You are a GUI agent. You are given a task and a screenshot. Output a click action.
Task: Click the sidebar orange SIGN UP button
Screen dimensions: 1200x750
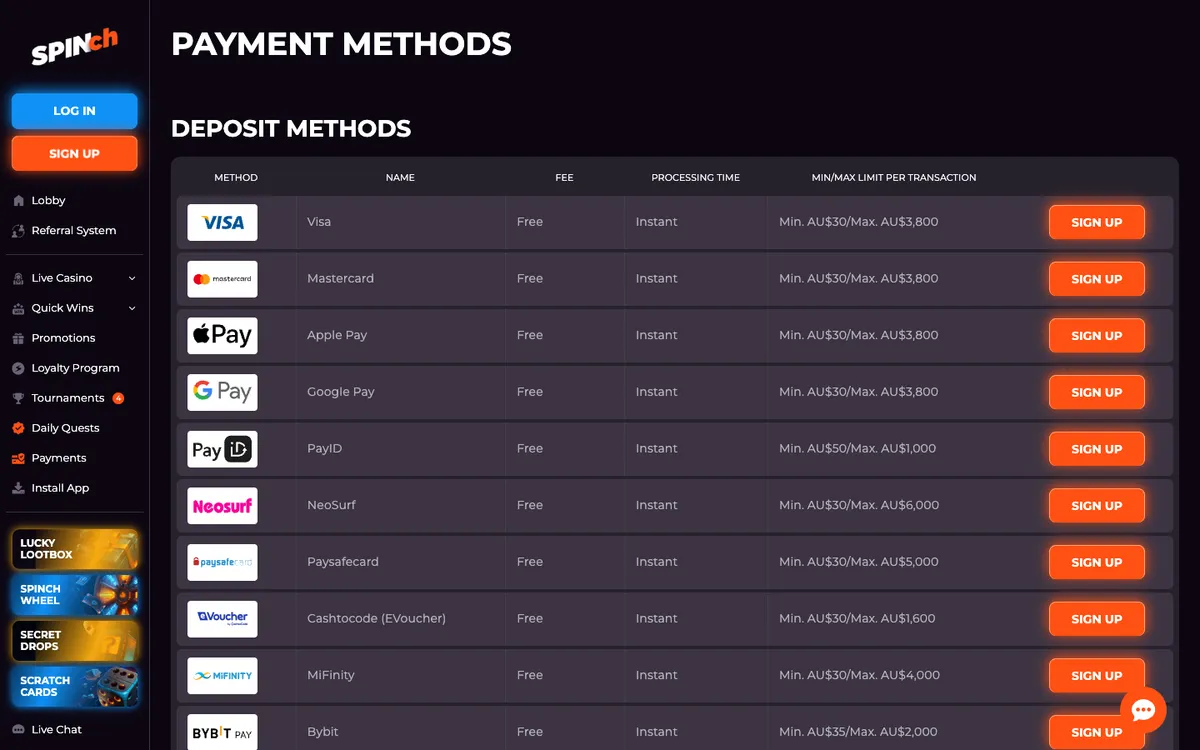pyautogui.click(x=75, y=154)
